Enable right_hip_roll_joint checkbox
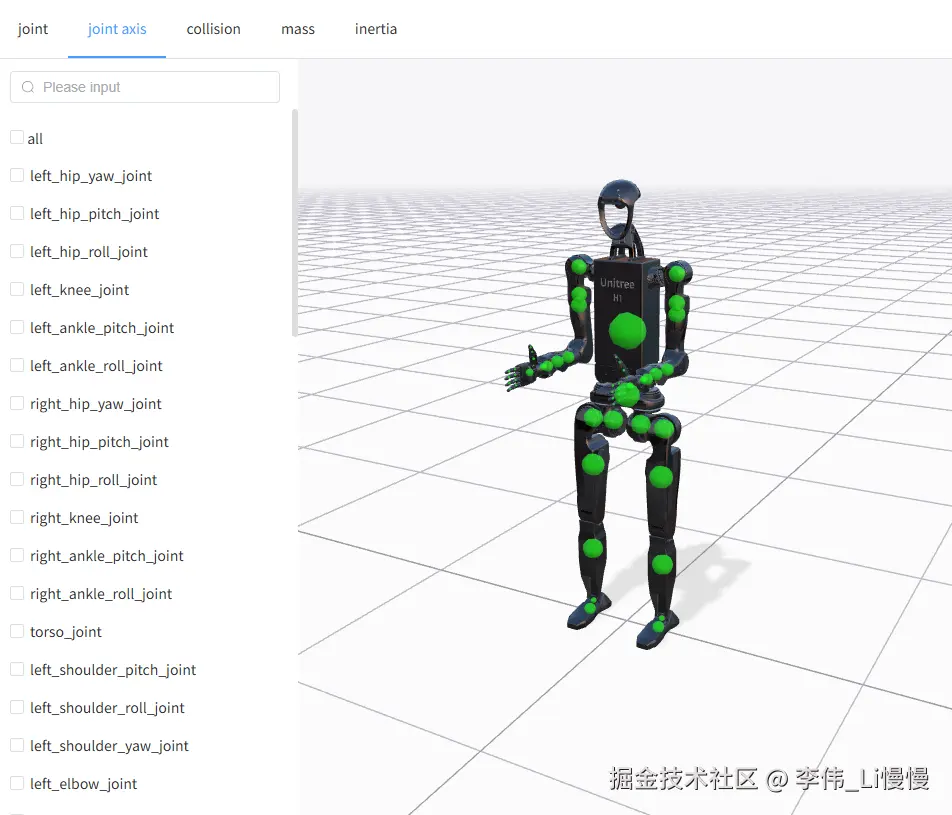Screen dimensions: 952x815 17,479
